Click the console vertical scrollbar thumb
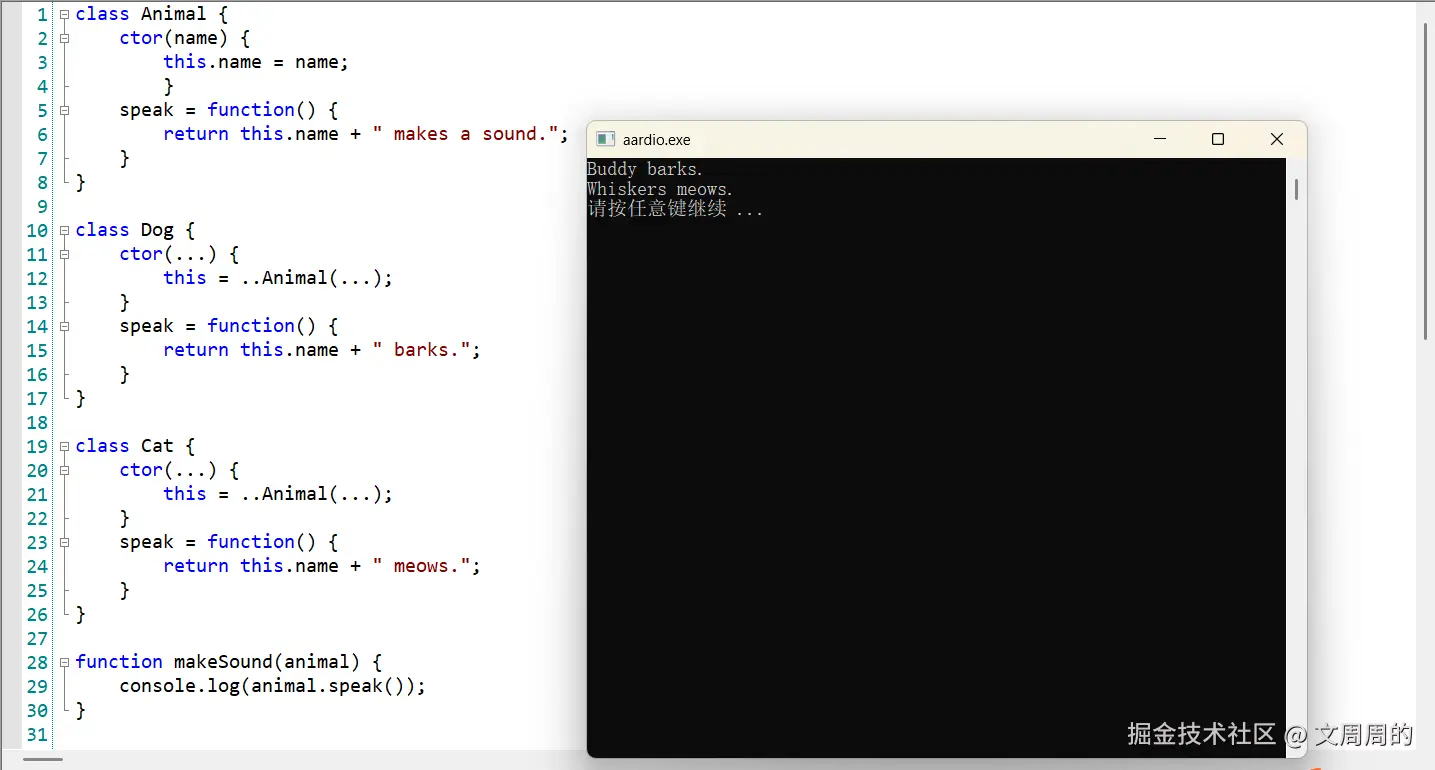This screenshot has width=1435, height=770. tap(1296, 189)
